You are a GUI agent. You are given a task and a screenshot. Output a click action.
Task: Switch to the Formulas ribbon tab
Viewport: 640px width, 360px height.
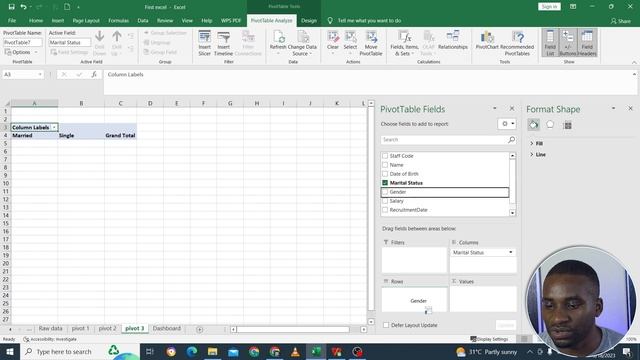point(118,20)
